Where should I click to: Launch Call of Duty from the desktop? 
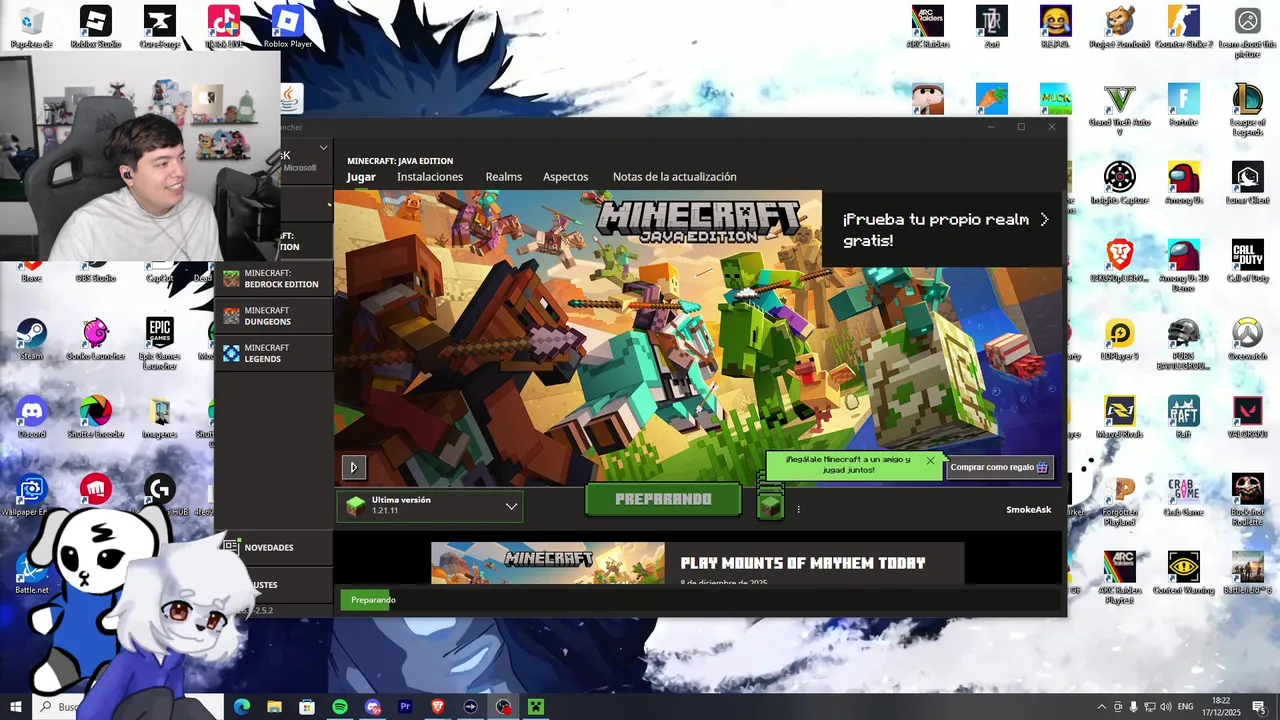click(1248, 261)
